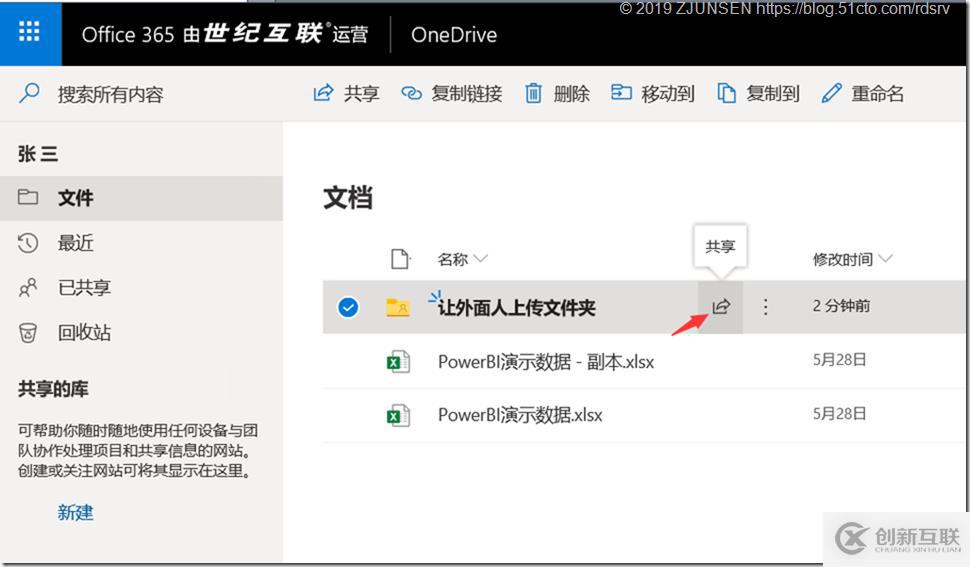Open PowerBI演示数据.xlsx file
Screen dimensions: 970x567
(520, 415)
